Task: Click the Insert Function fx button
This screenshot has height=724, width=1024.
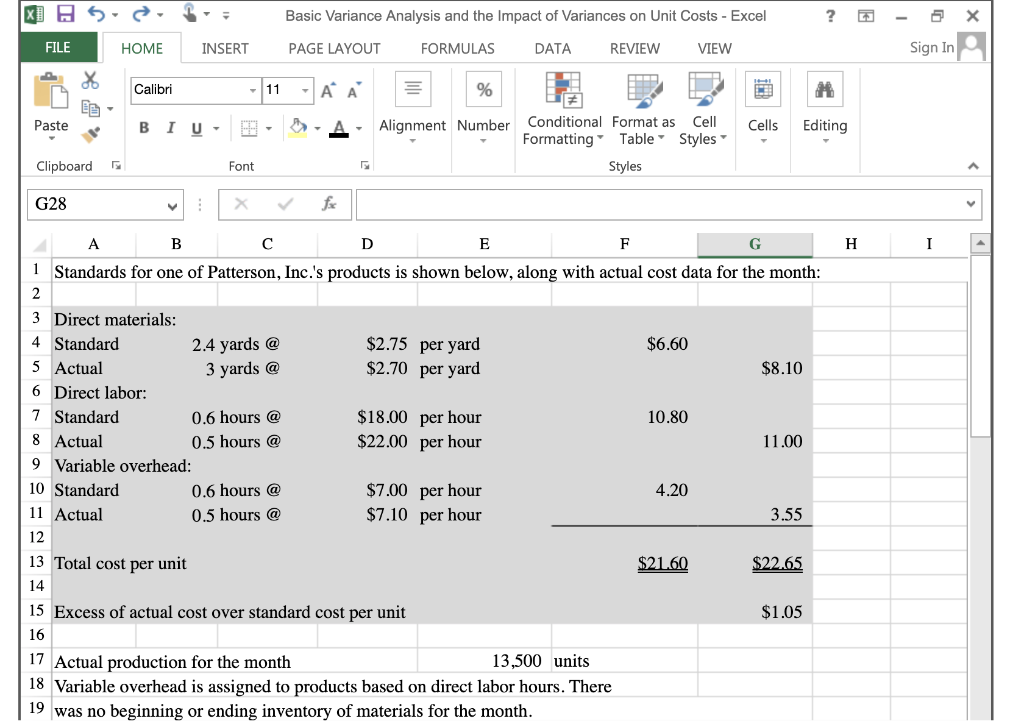Action: pyautogui.click(x=331, y=205)
